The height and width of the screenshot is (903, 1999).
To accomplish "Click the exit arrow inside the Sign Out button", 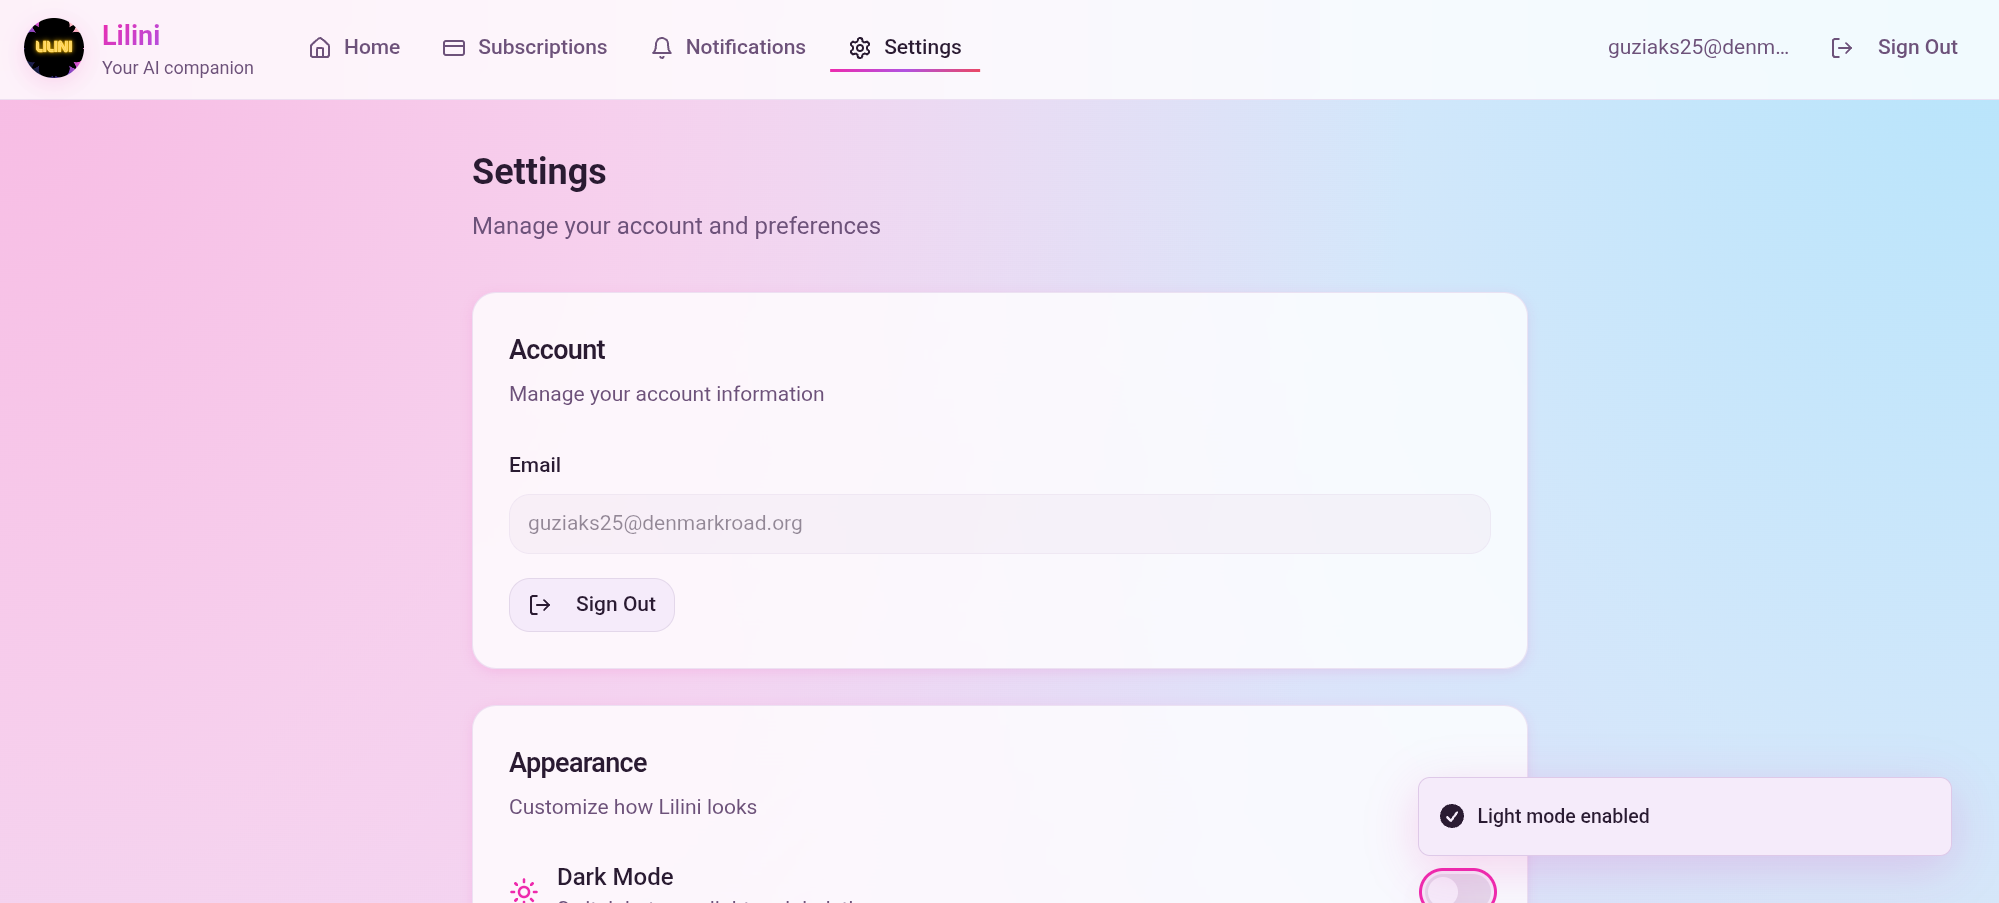I will point(540,605).
